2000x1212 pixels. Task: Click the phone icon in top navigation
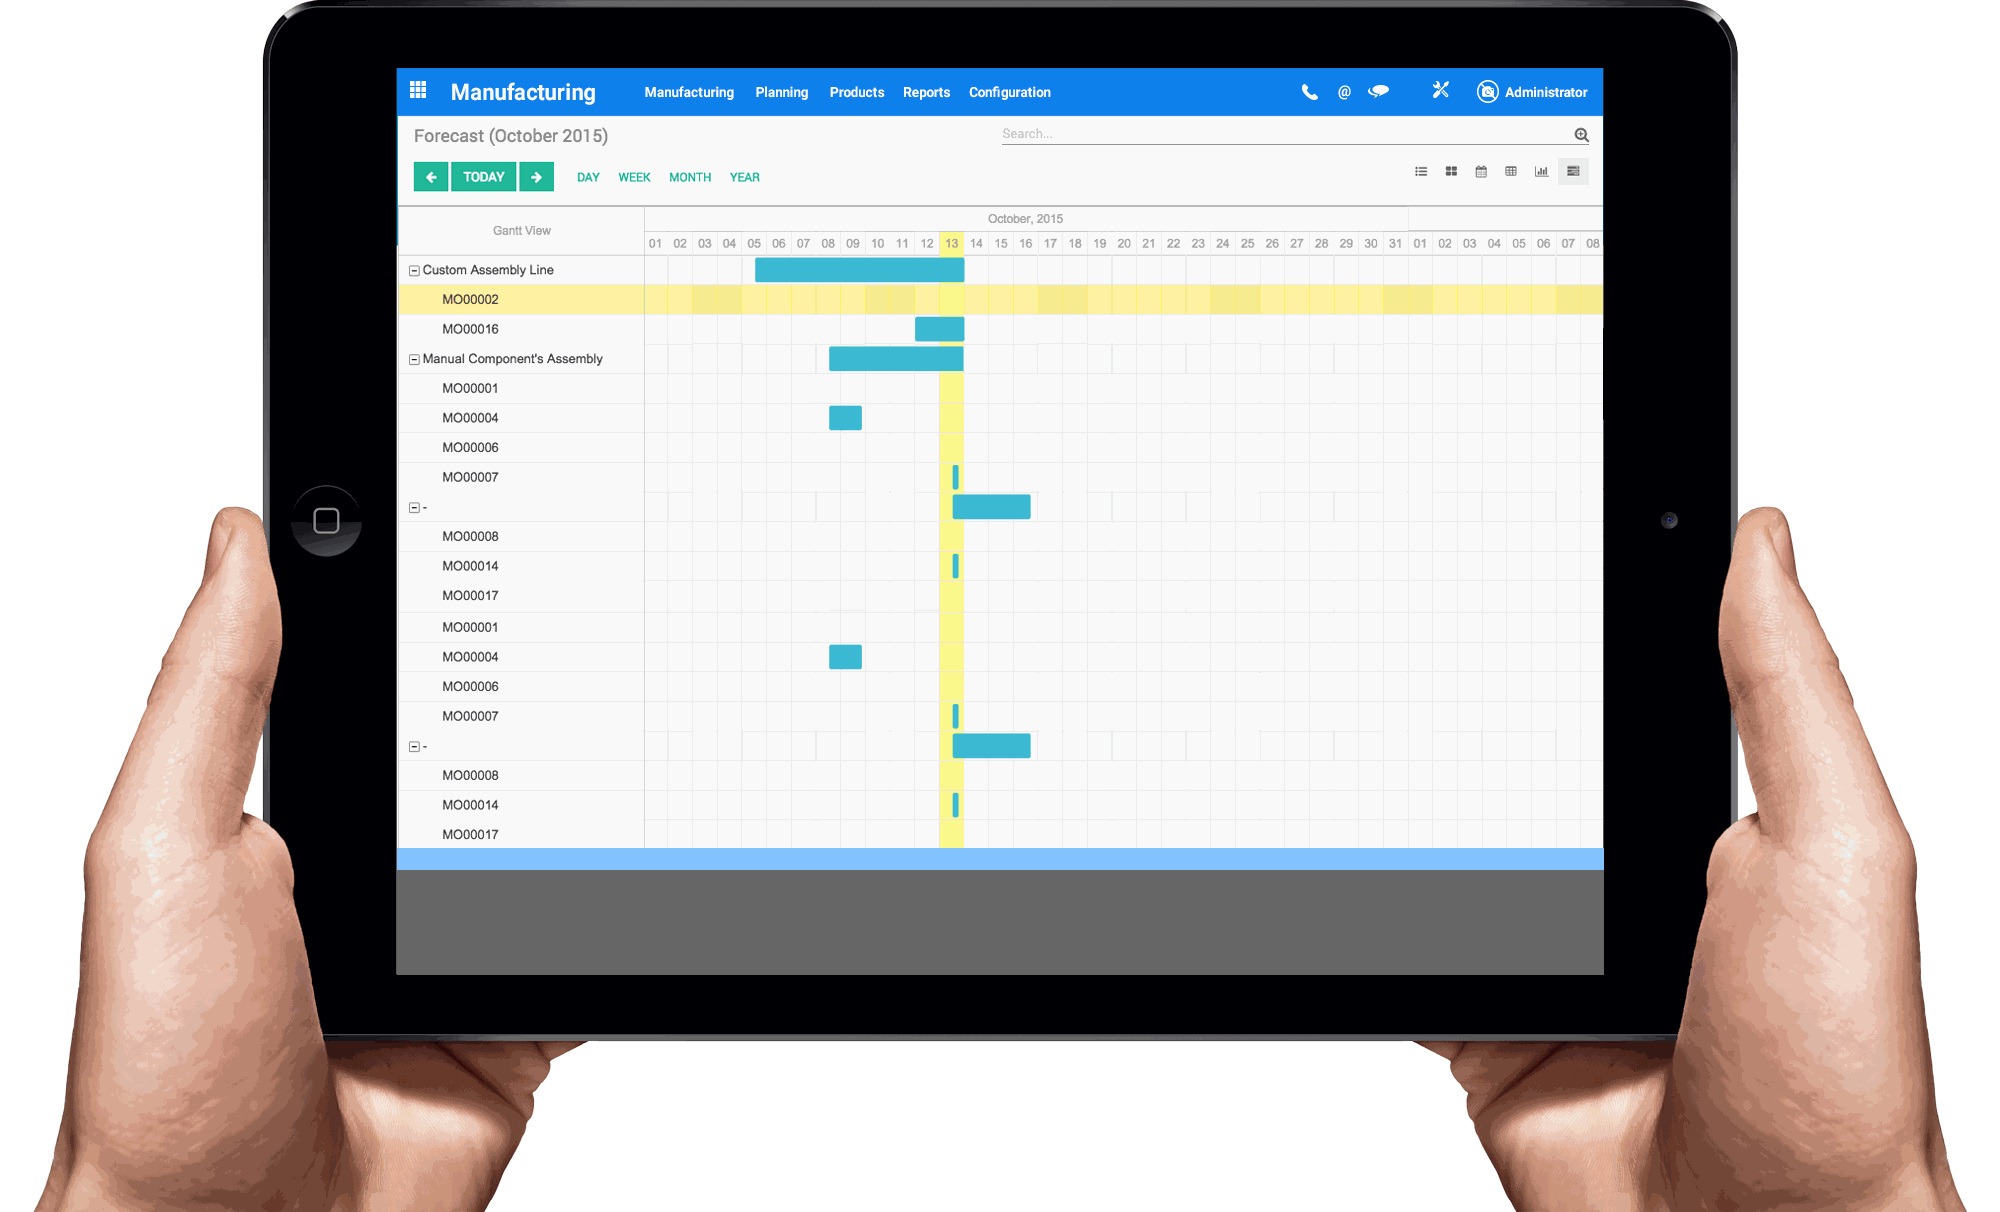[1307, 93]
